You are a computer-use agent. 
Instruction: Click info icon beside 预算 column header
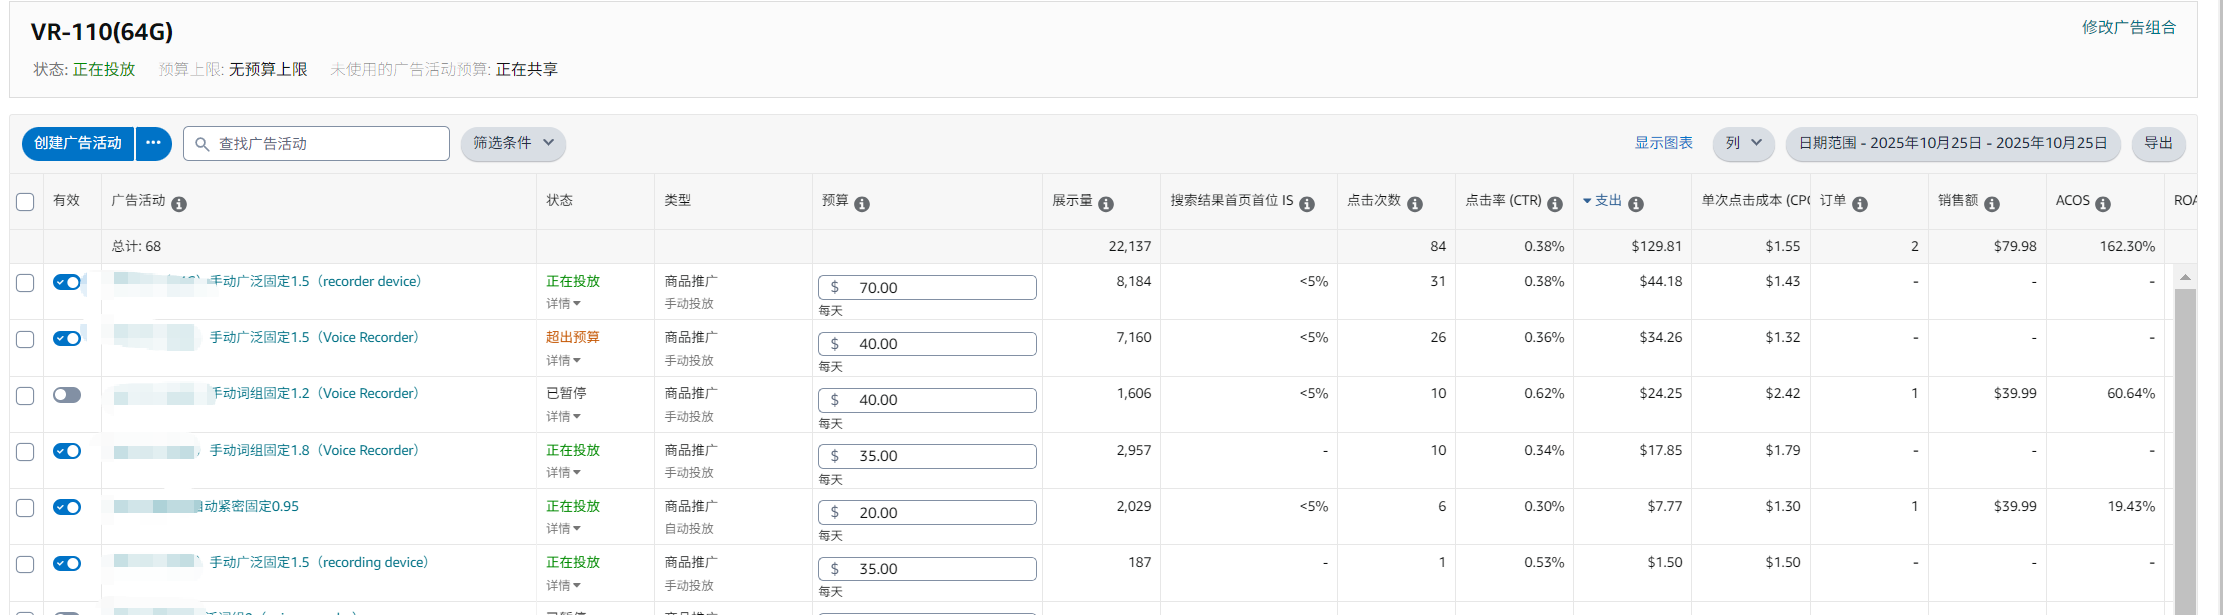862,204
